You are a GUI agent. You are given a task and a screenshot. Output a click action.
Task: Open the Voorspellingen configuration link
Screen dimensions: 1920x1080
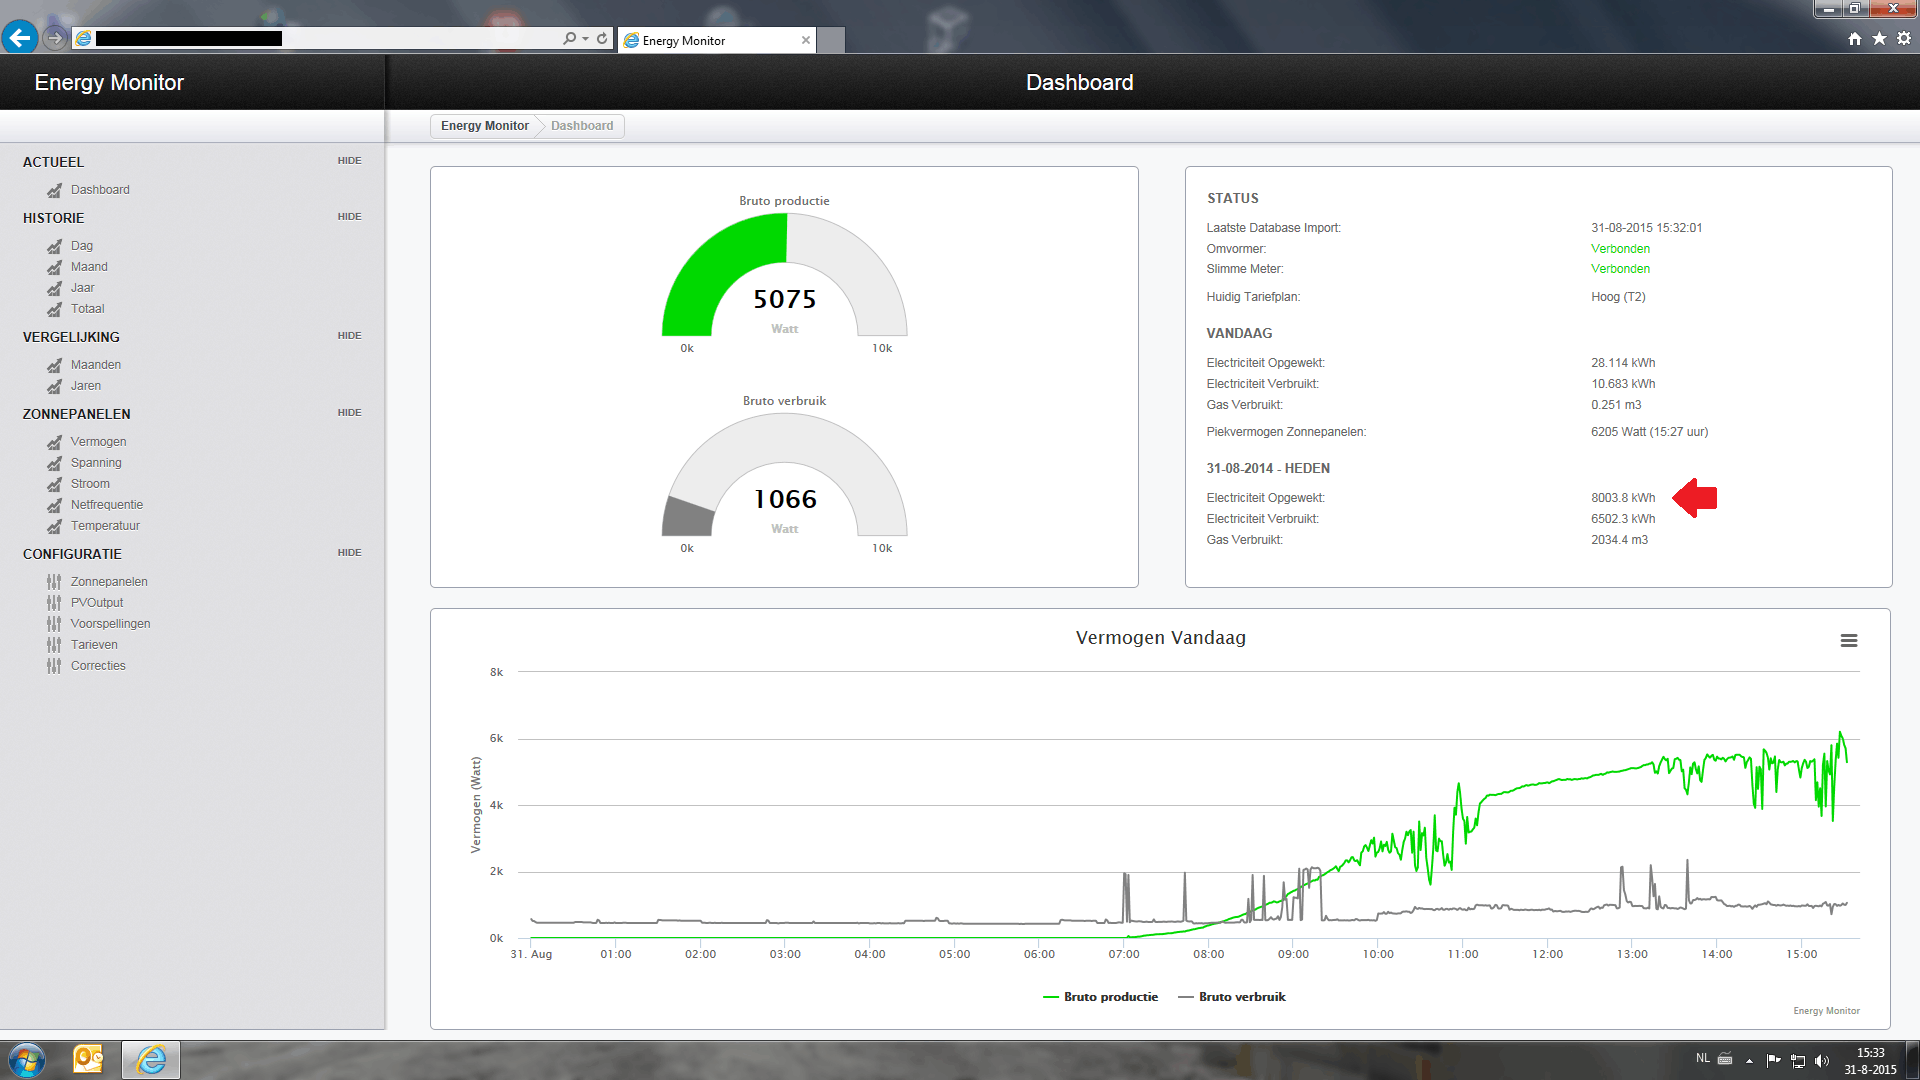click(x=110, y=624)
